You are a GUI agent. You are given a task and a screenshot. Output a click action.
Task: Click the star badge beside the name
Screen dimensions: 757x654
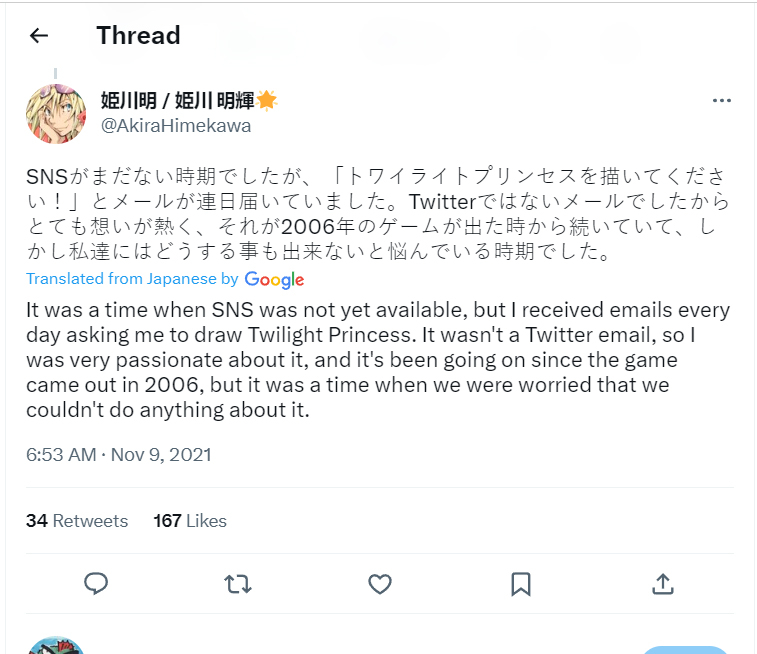(x=267, y=100)
